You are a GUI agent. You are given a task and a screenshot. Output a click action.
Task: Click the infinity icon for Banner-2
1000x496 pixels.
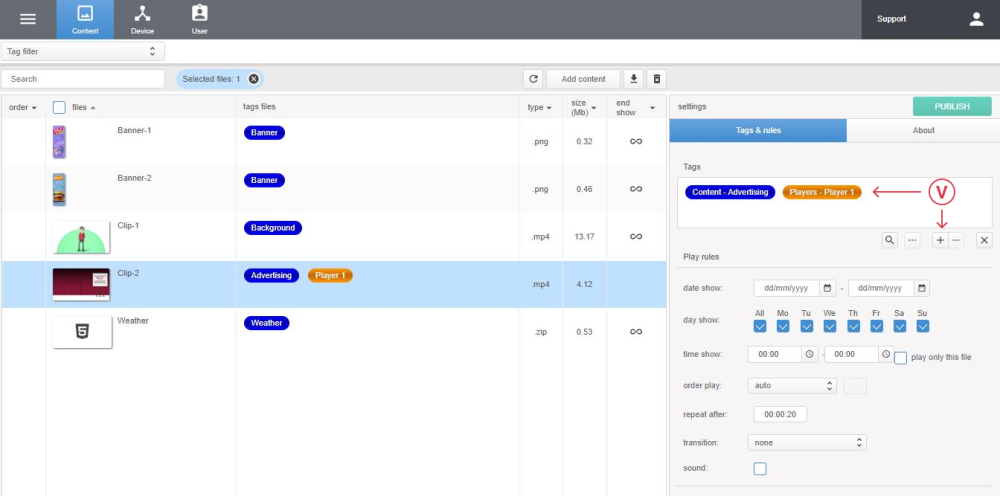(636, 189)
